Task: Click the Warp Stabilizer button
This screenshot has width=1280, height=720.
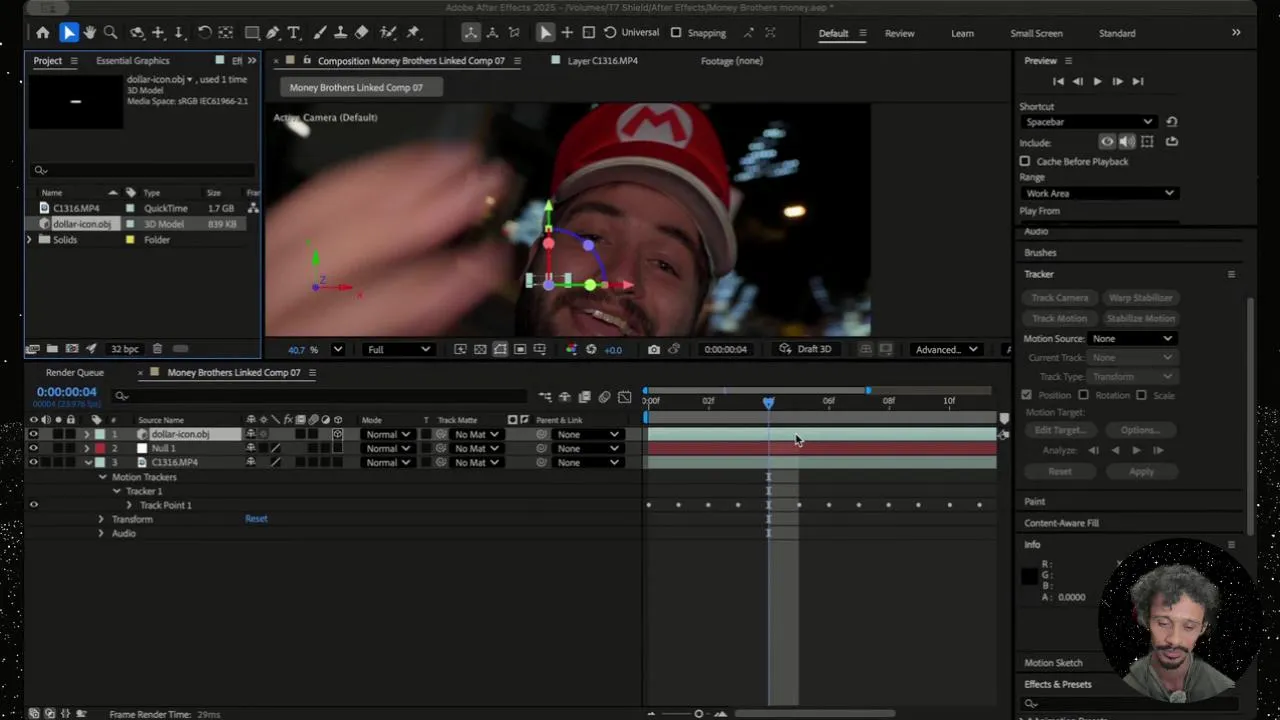Action: click(x=1140, y=297)
